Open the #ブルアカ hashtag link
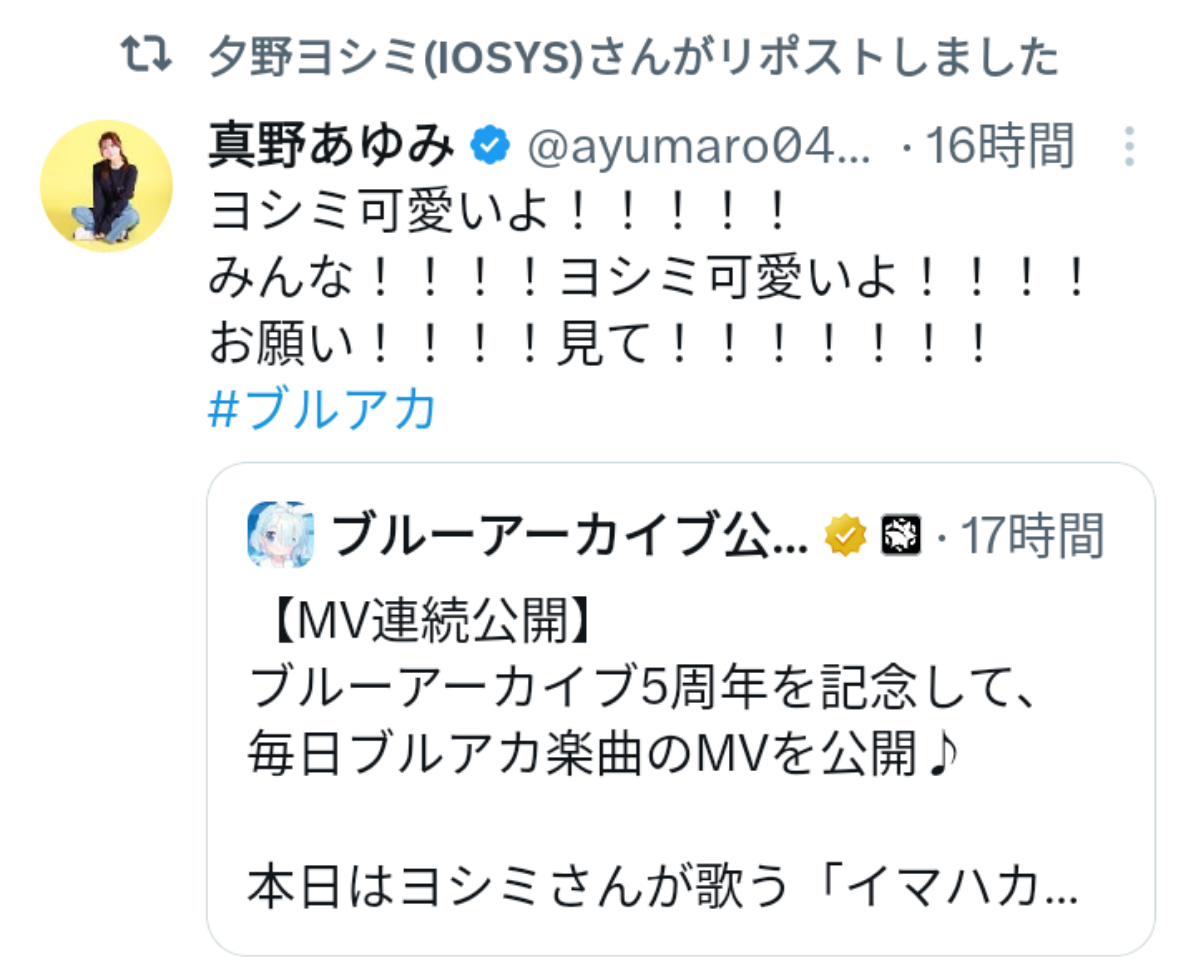This screenshot has height=960, width=1196. pos(322,409)
